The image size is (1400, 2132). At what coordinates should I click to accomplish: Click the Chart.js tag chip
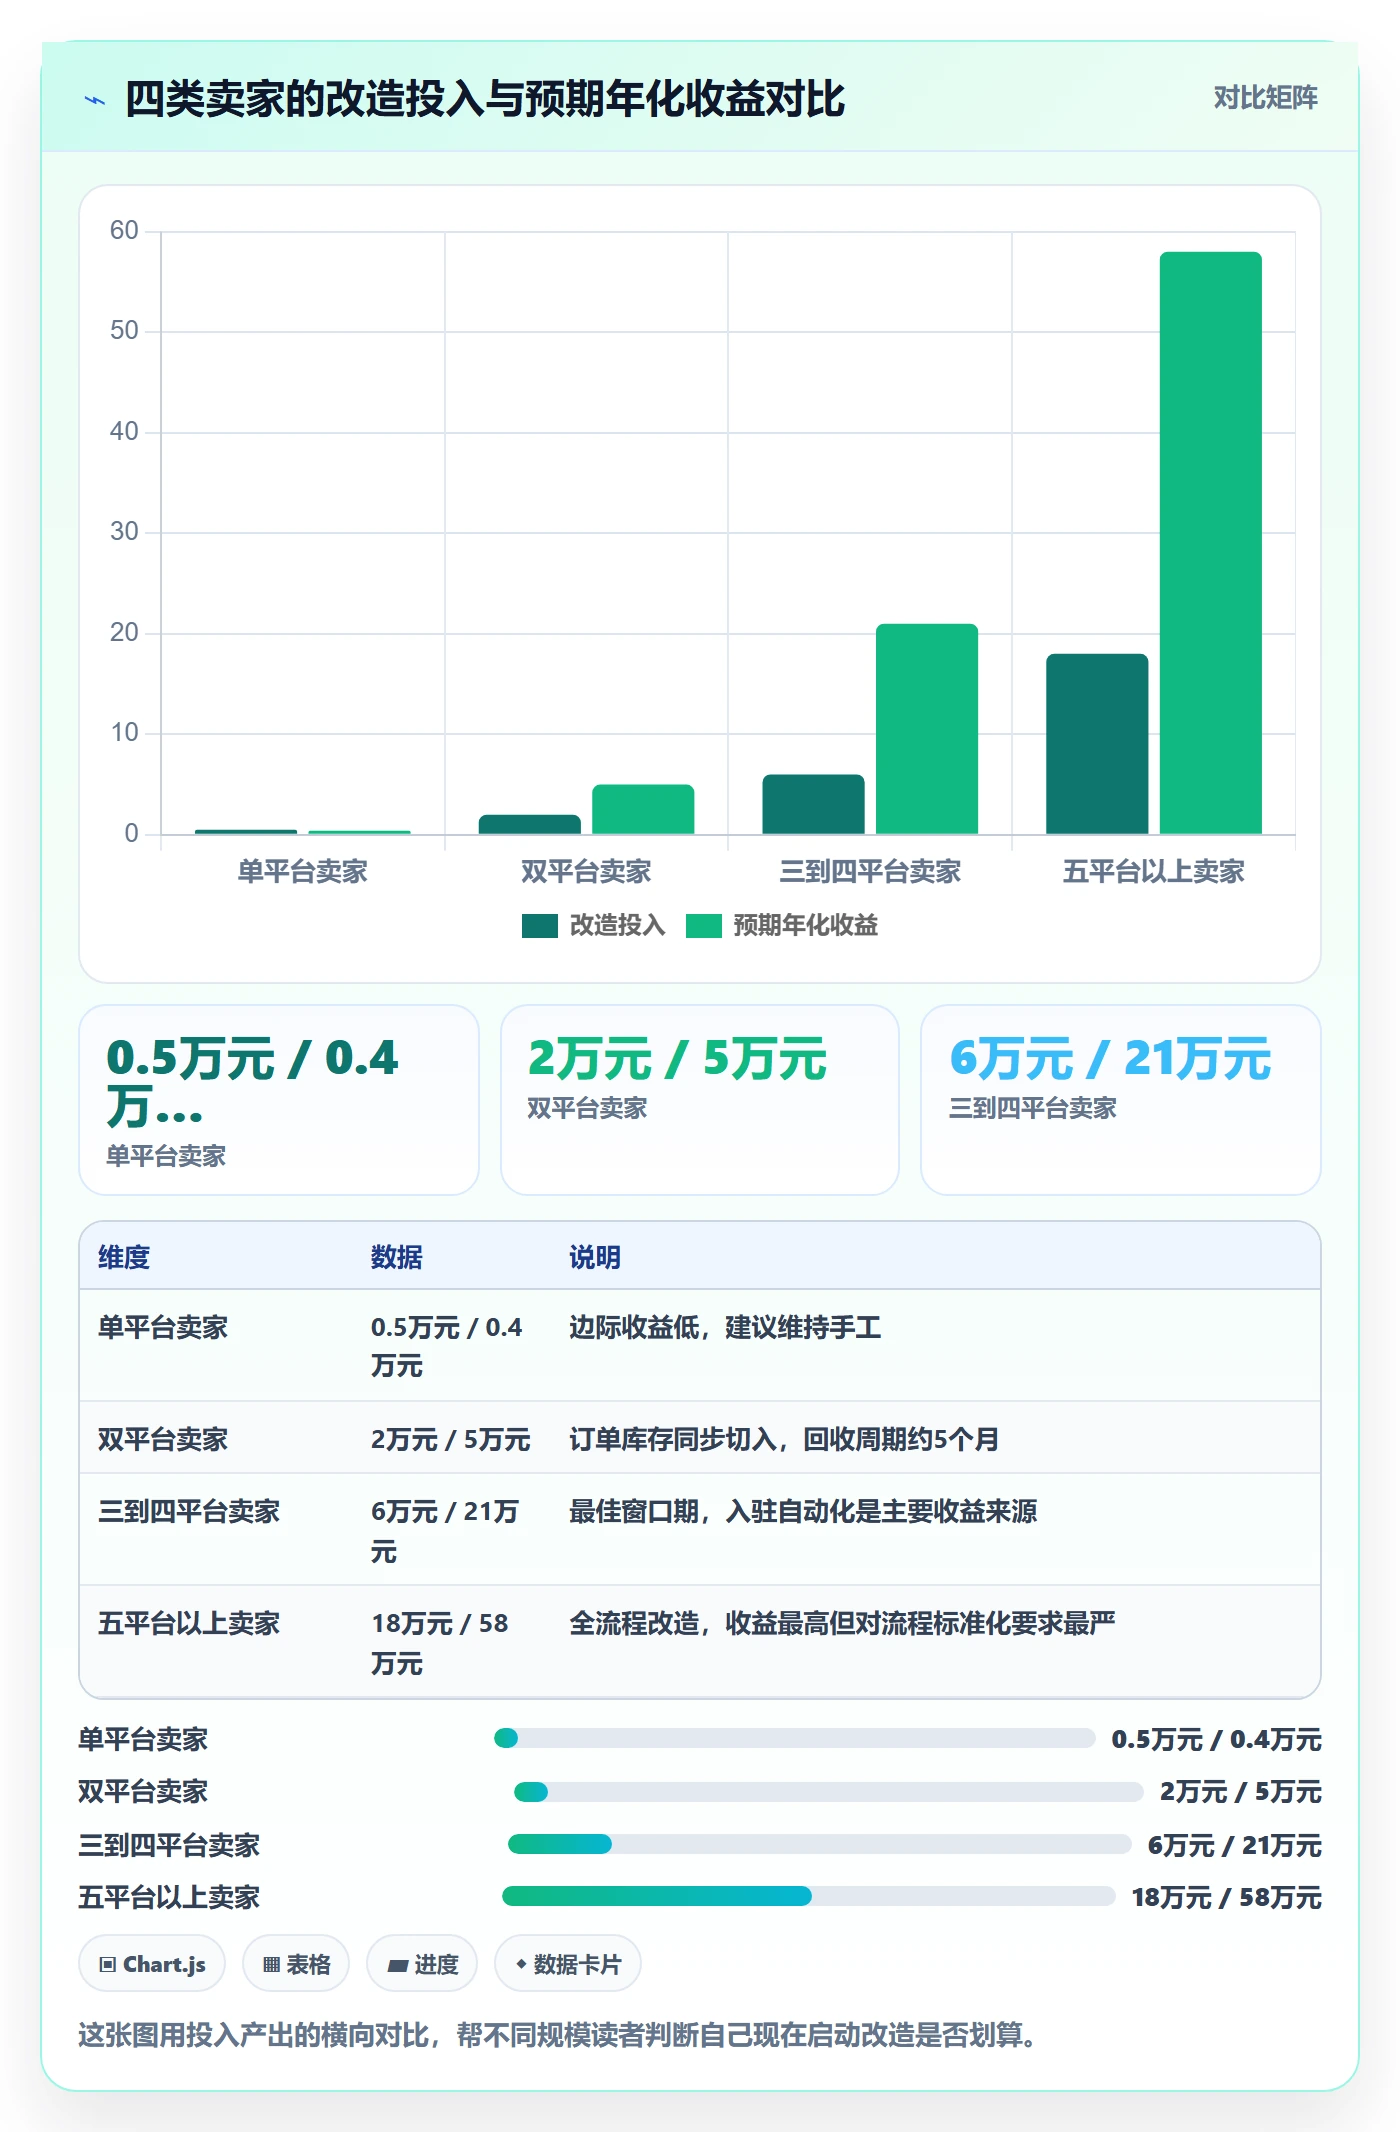152,1964
